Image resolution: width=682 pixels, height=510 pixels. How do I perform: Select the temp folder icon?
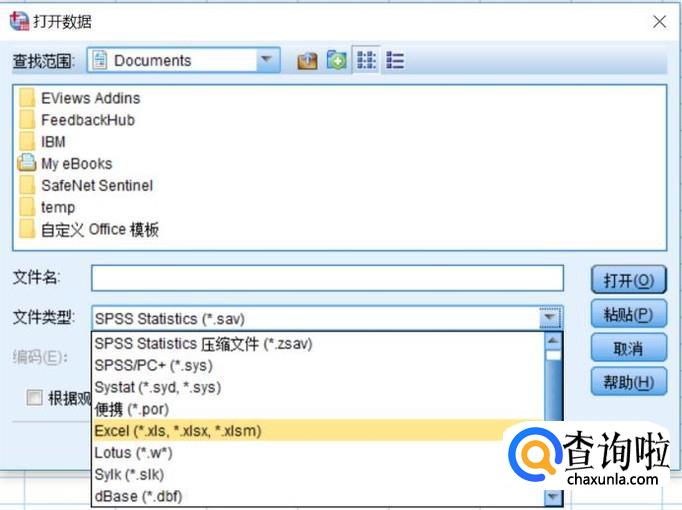27,207
